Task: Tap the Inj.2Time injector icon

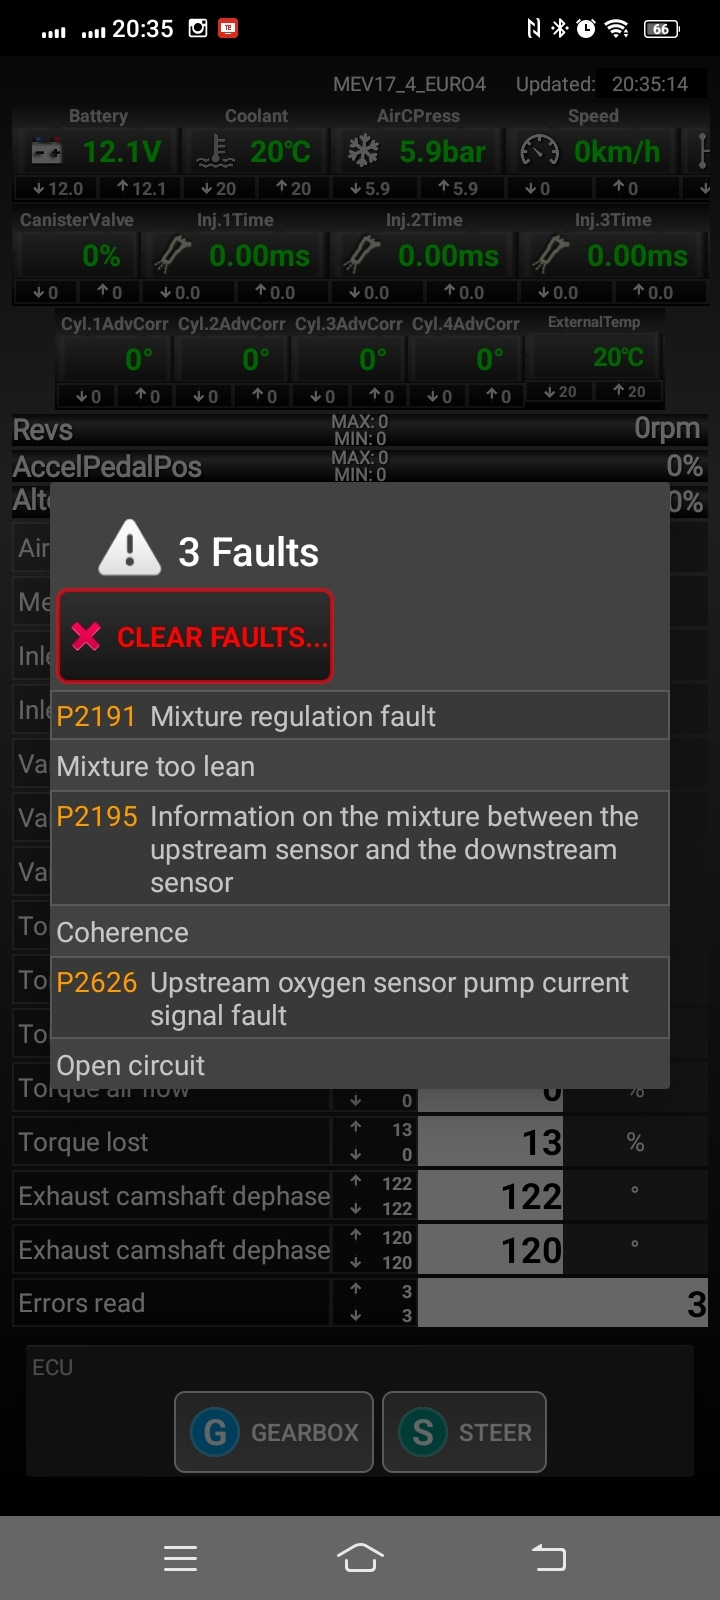Action: (x=362, y=255)
